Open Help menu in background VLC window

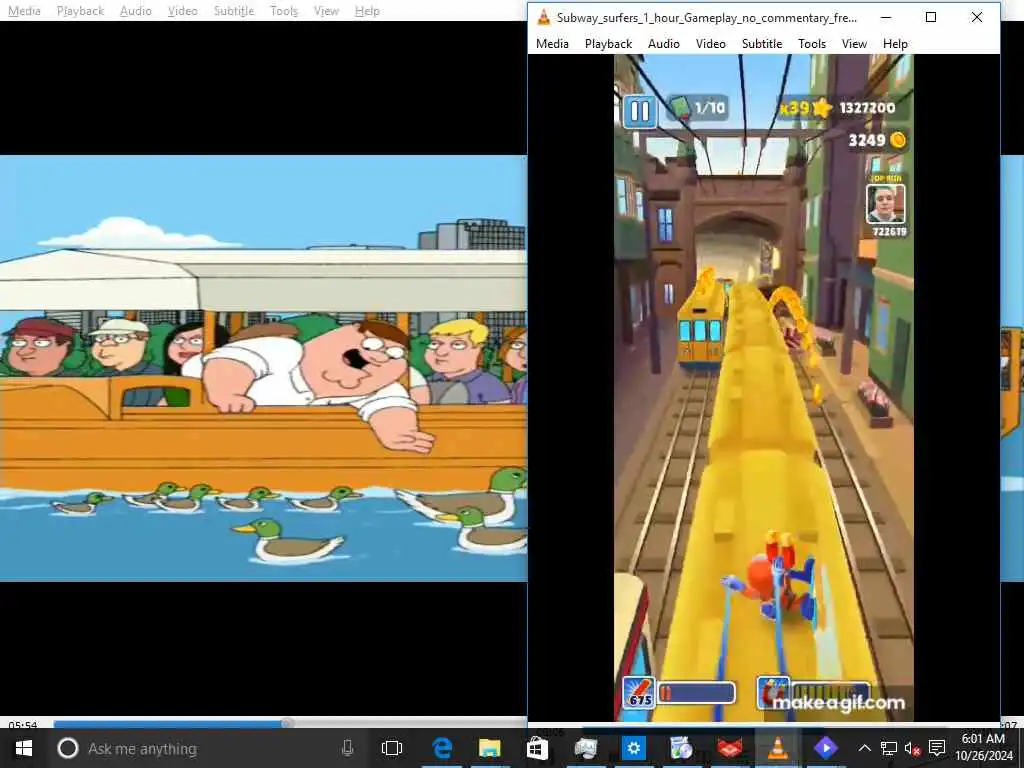tap(367, 11)
